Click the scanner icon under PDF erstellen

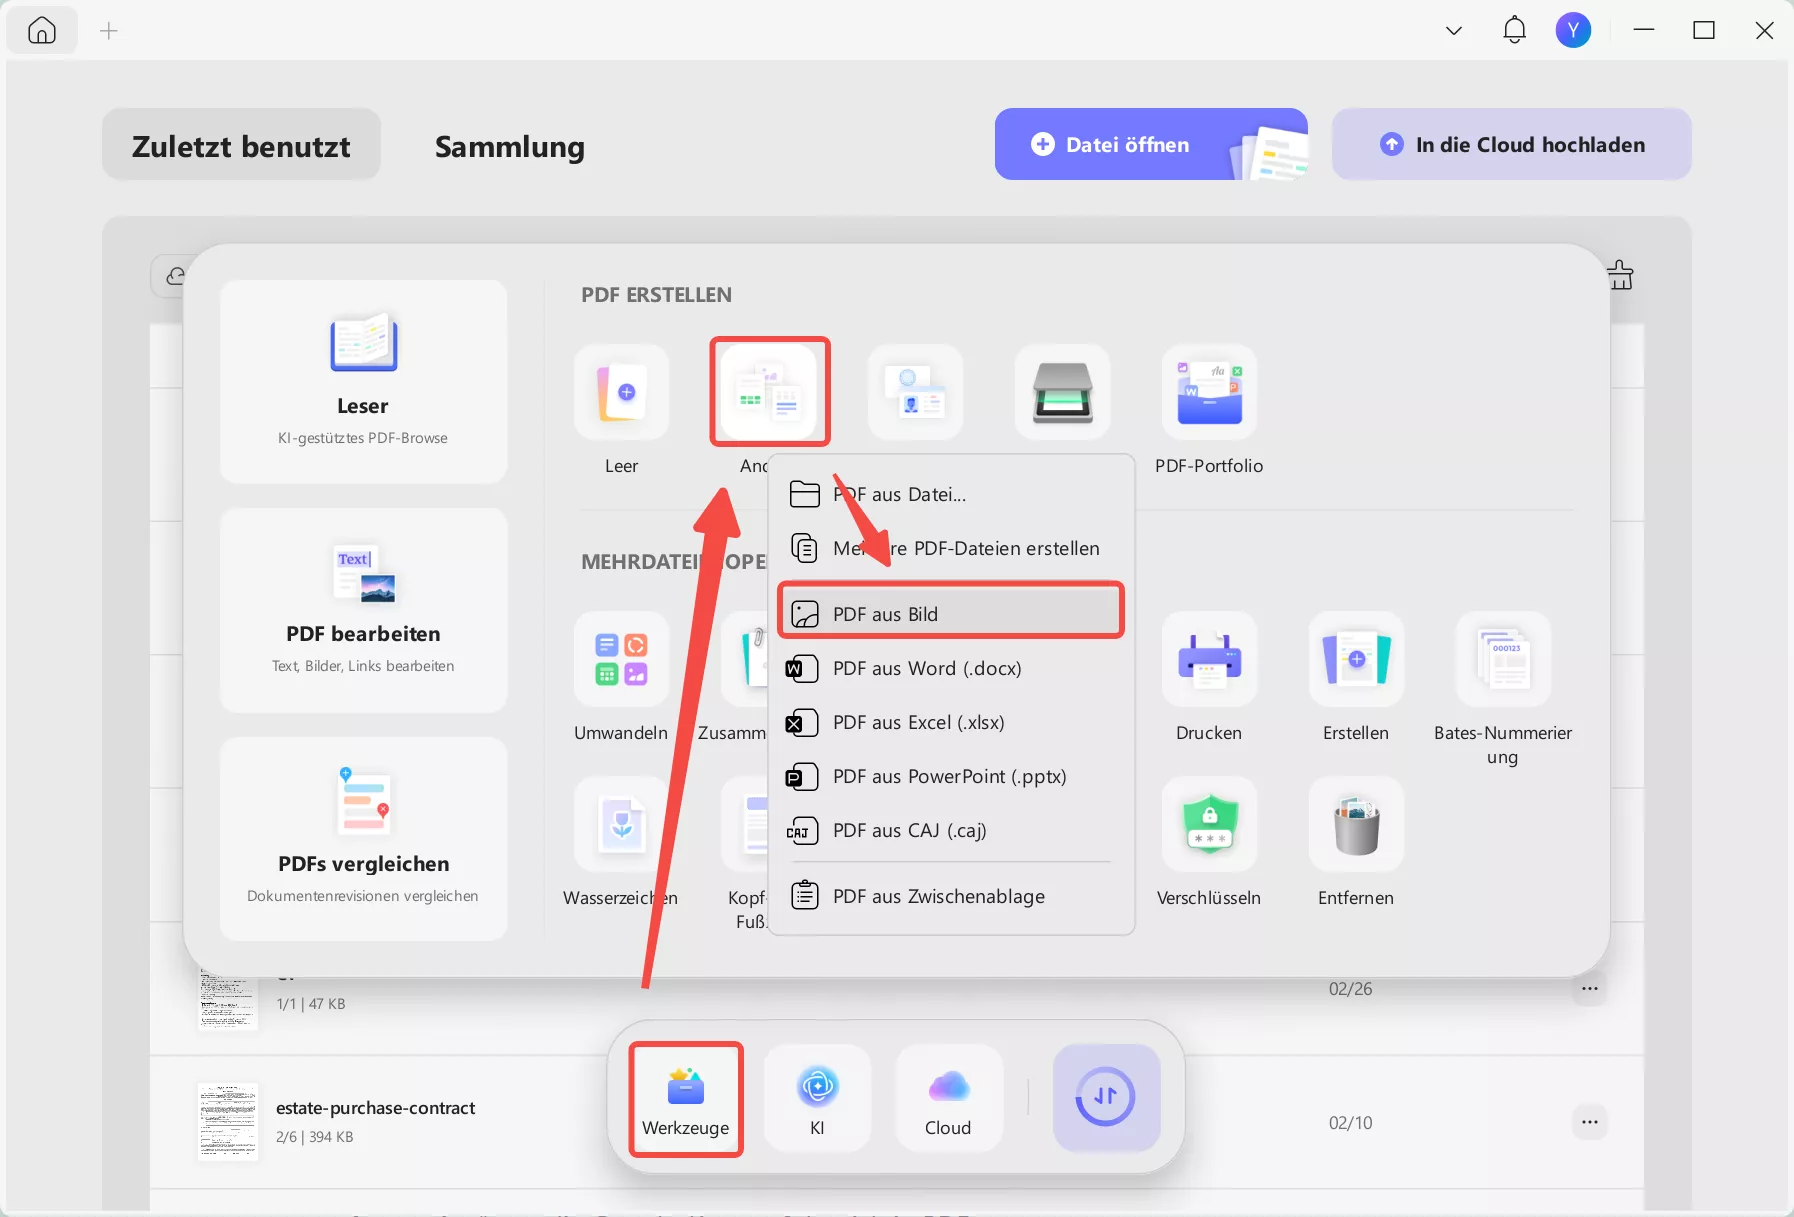(x=1062, y=392)
